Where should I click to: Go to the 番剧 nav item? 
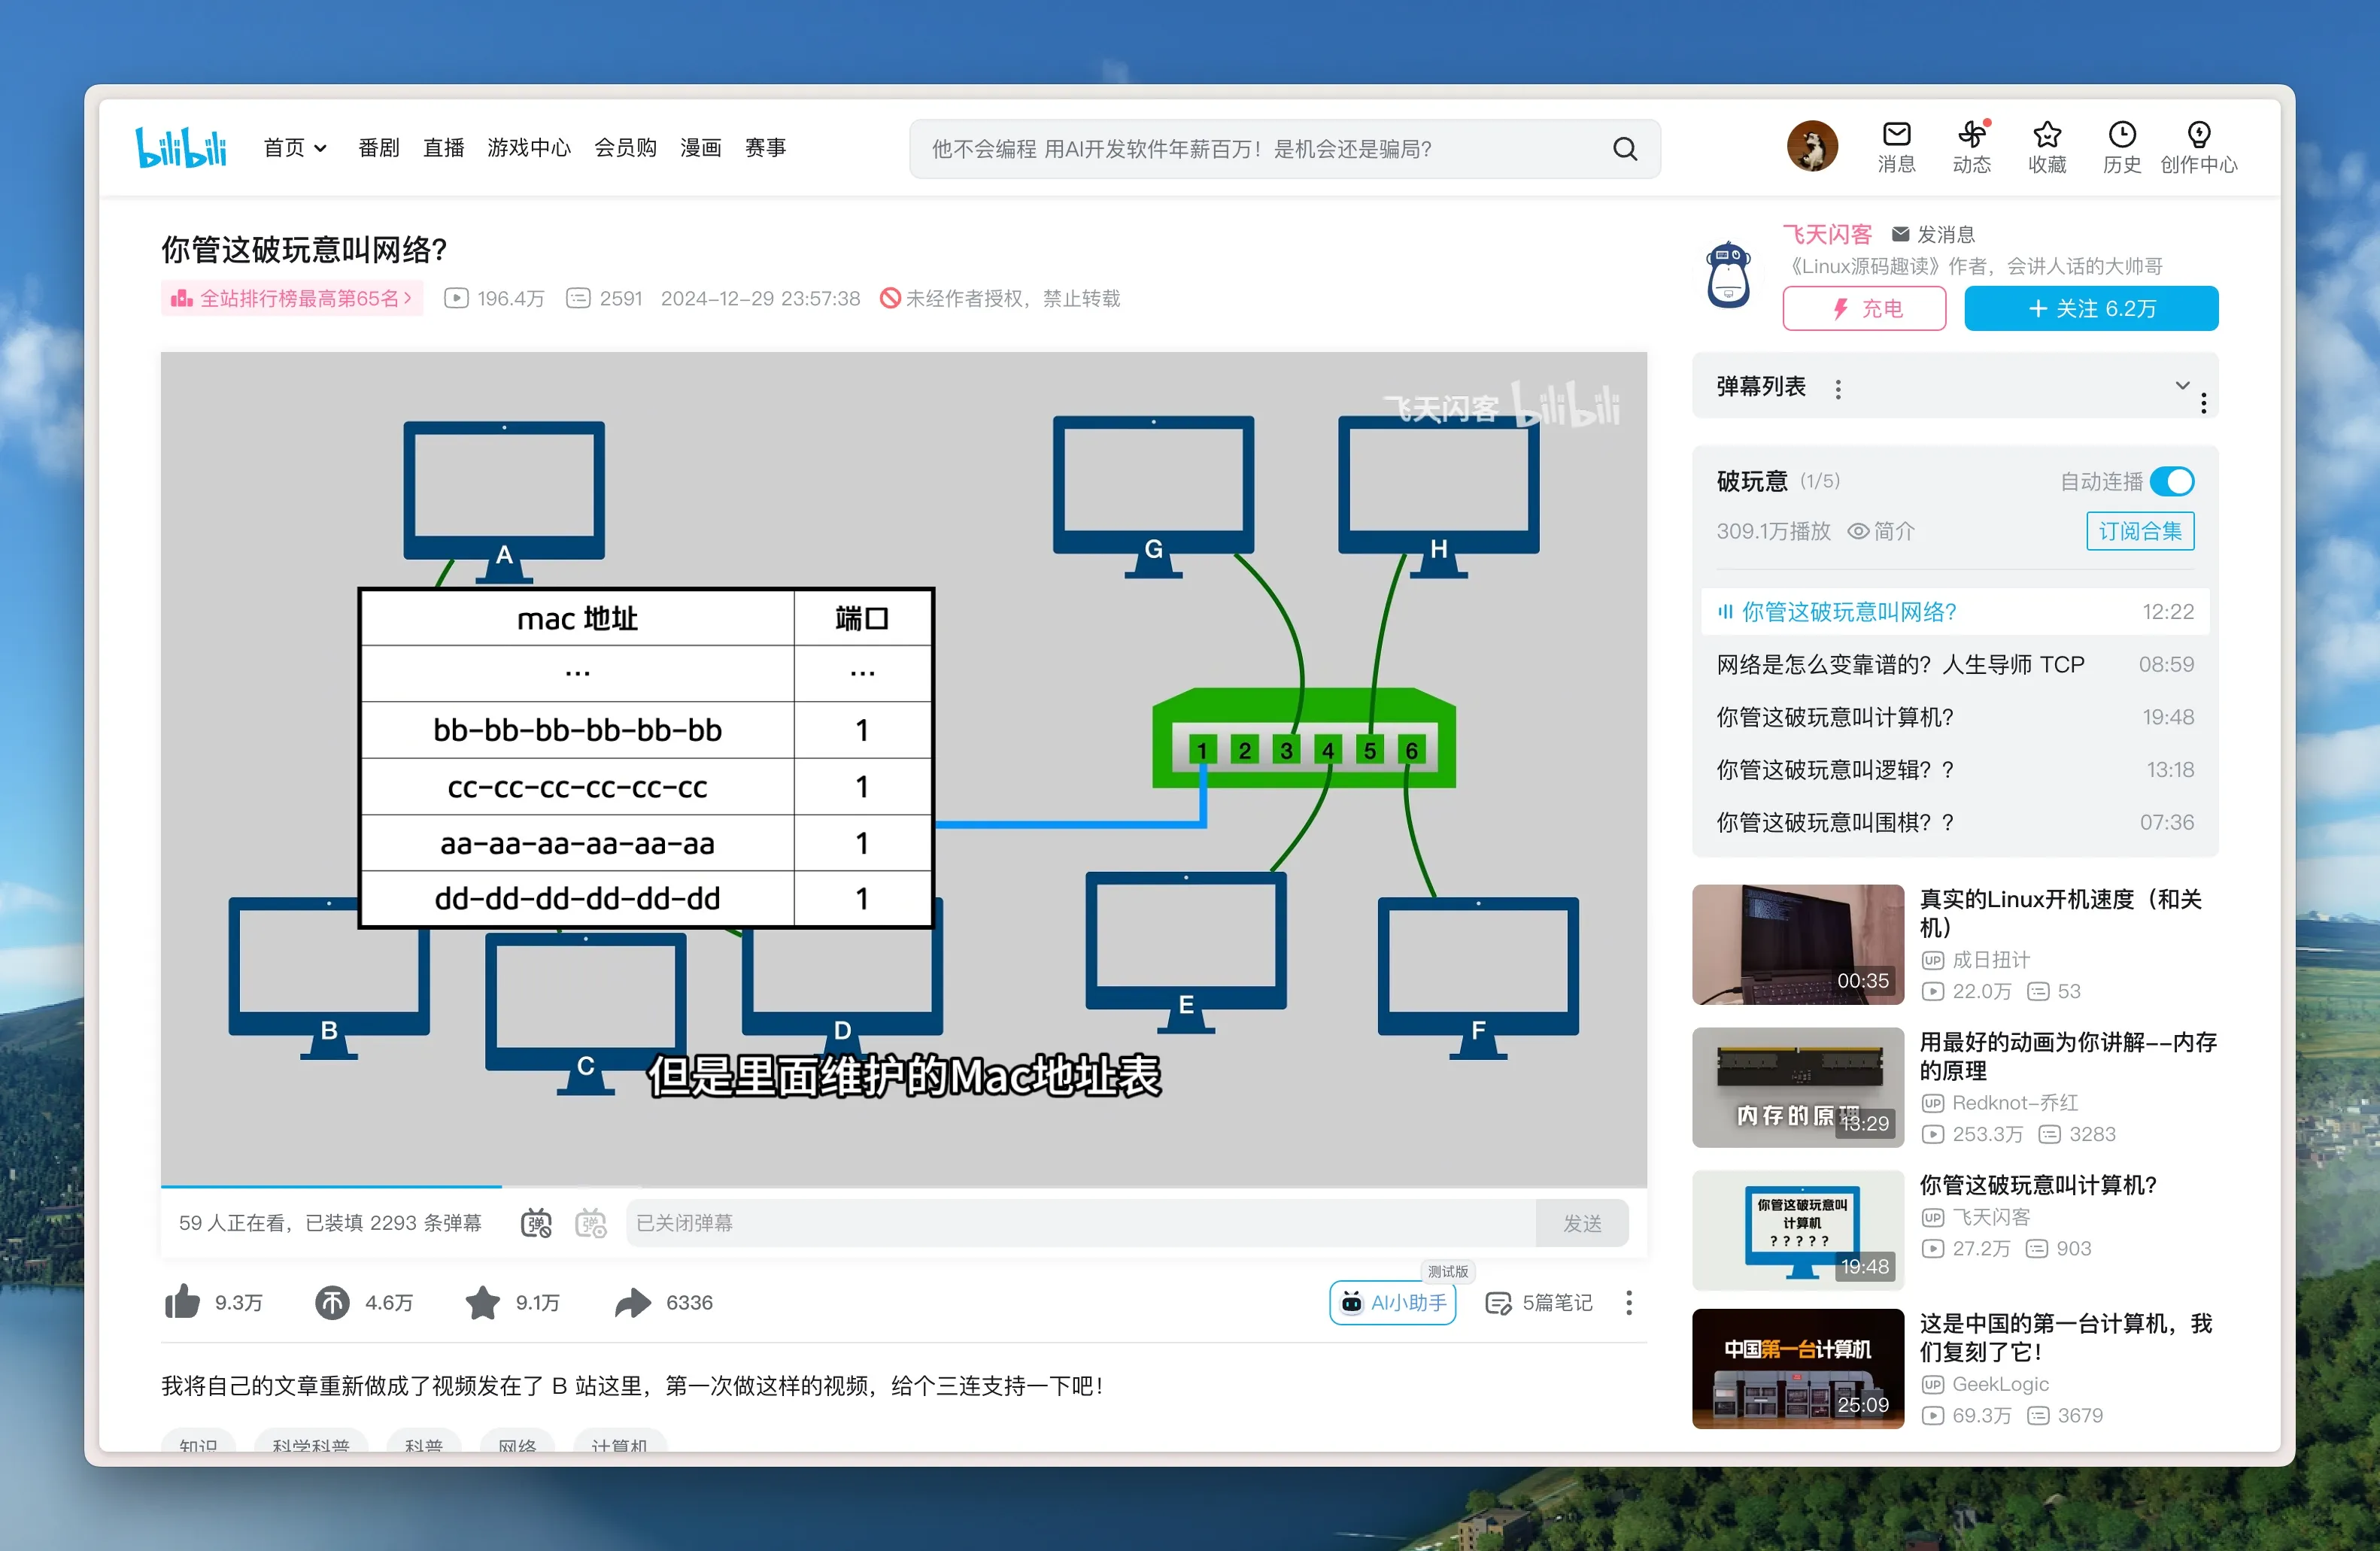tap(378, 148)
